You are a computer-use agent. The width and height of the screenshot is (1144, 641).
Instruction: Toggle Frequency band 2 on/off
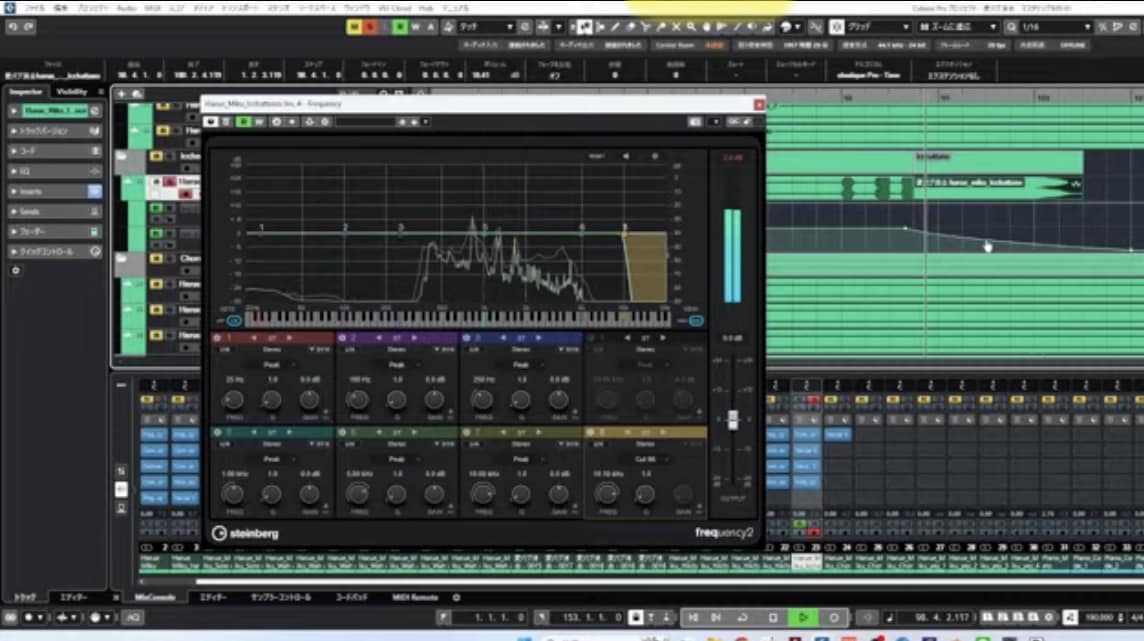tap(342, 338)
